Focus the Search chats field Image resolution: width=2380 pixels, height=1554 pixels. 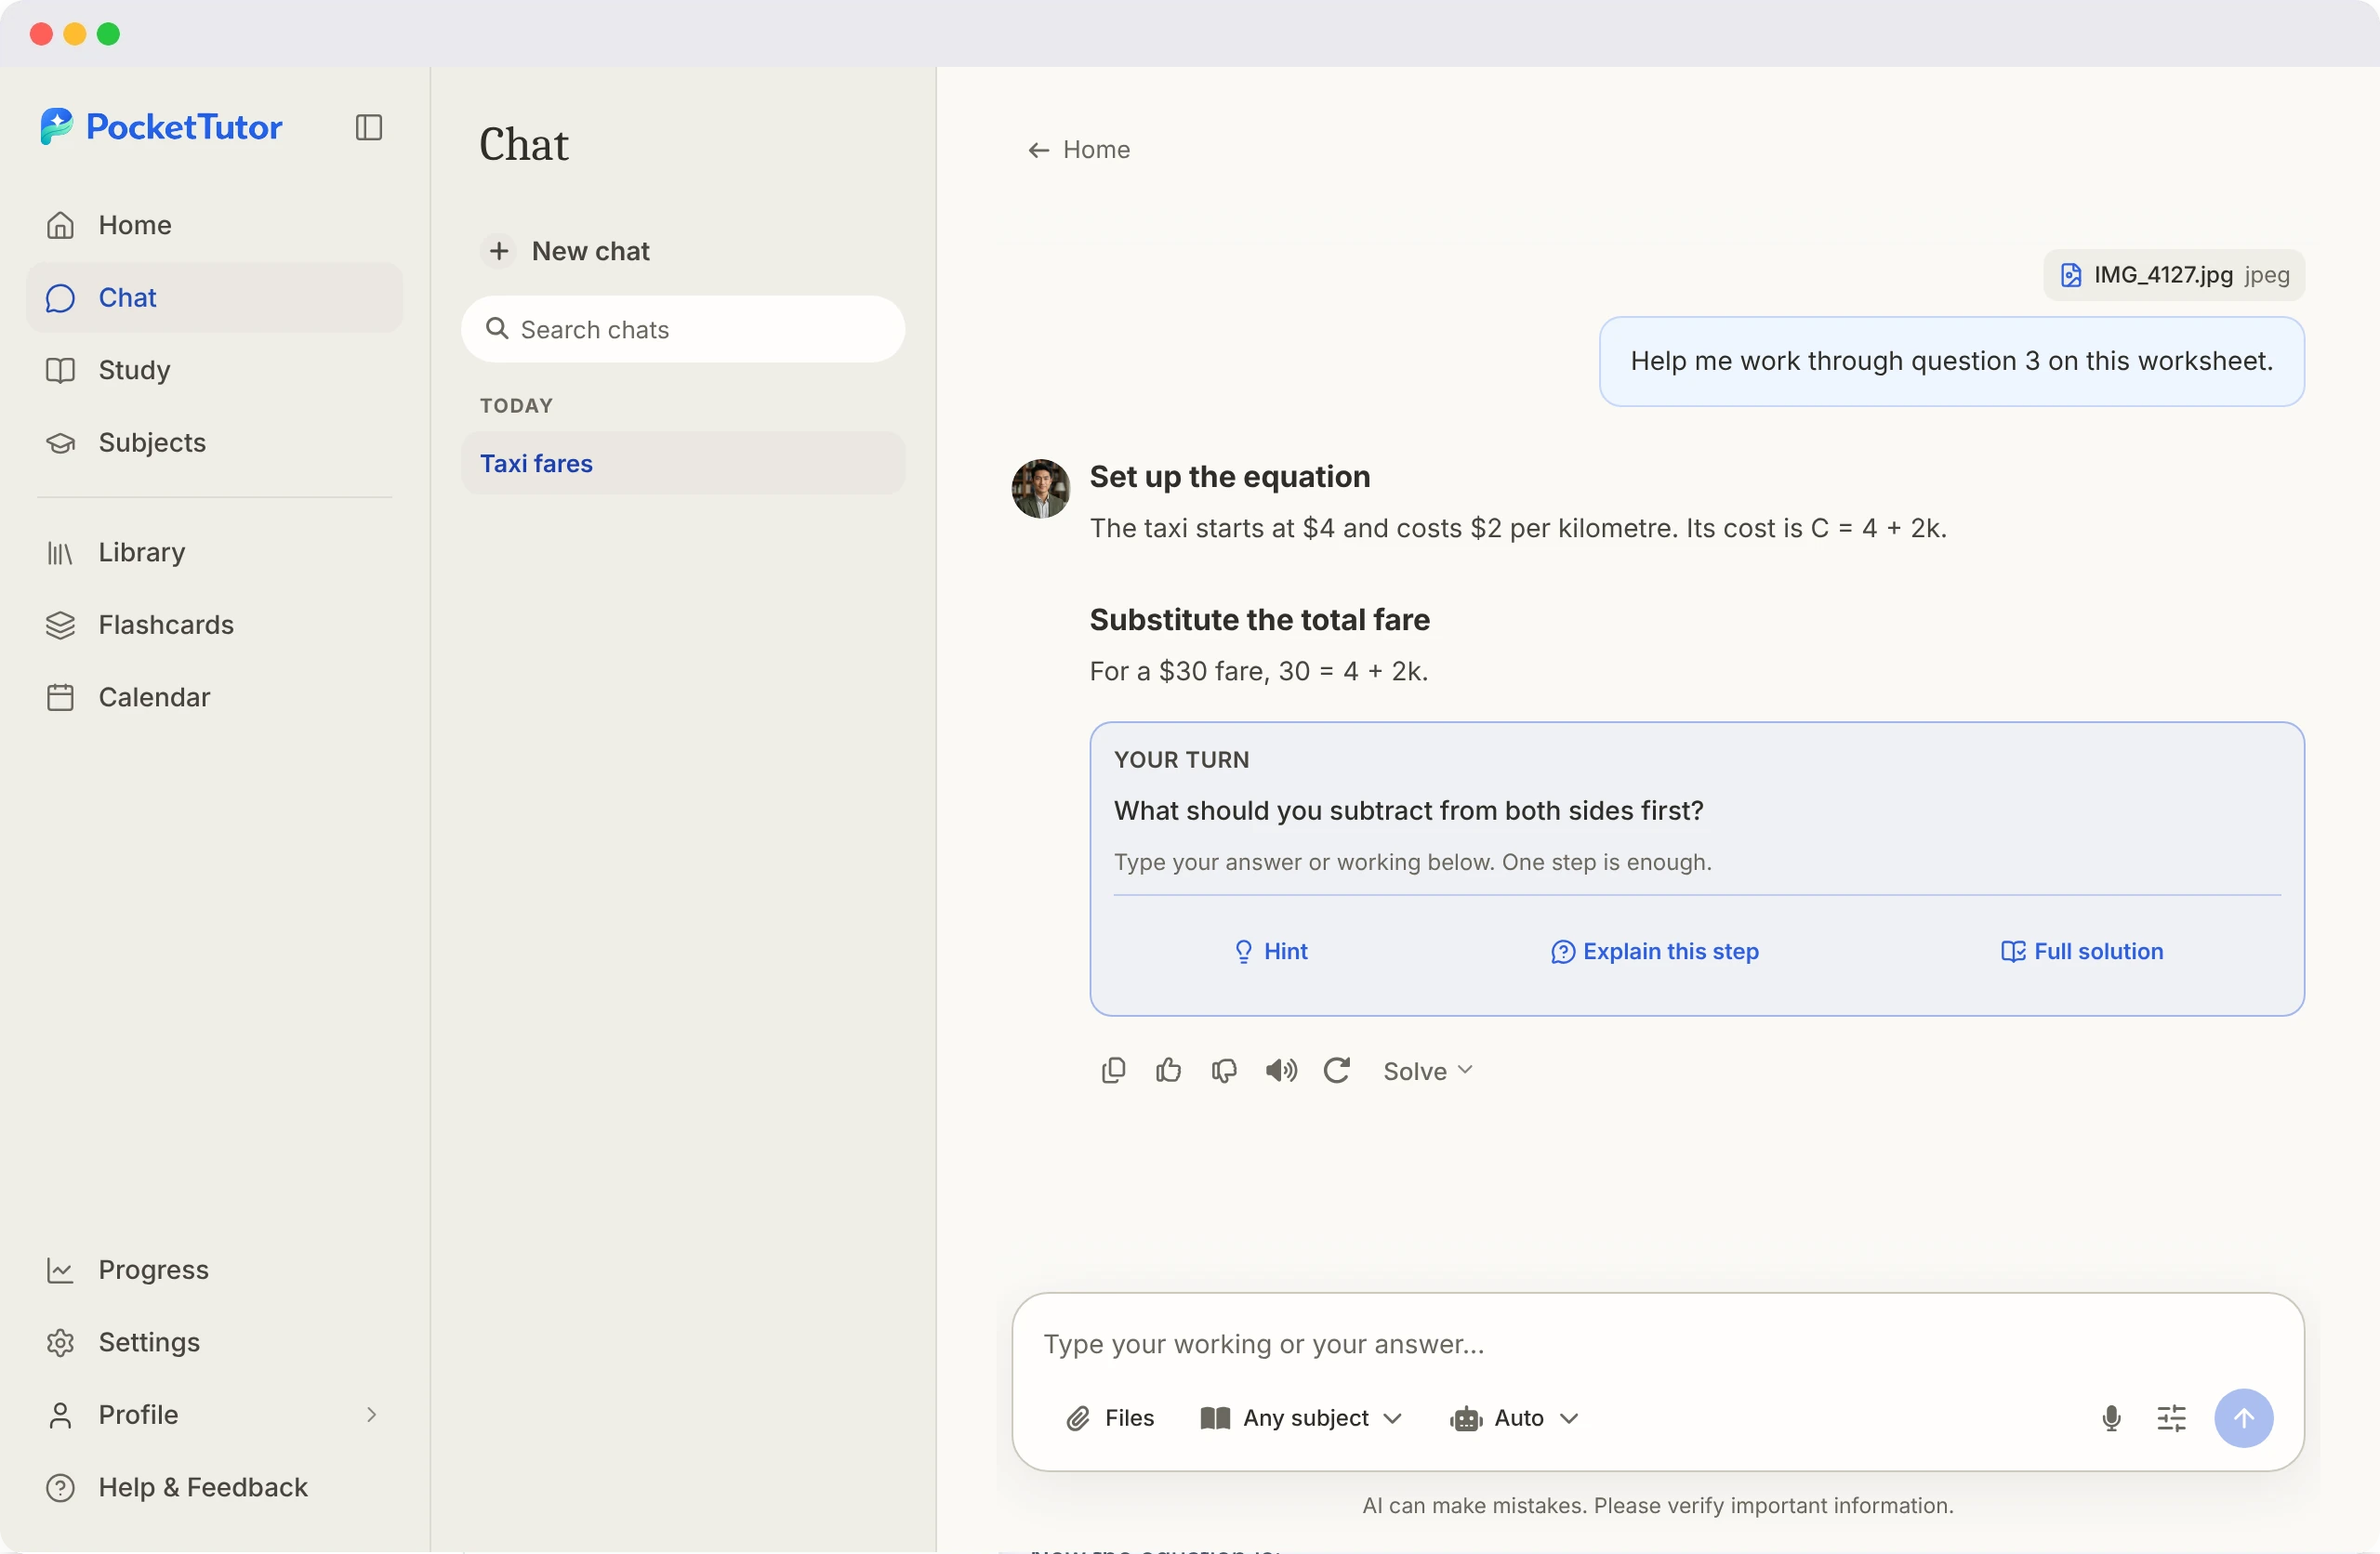pyautogui.click(x=683, y=329)
